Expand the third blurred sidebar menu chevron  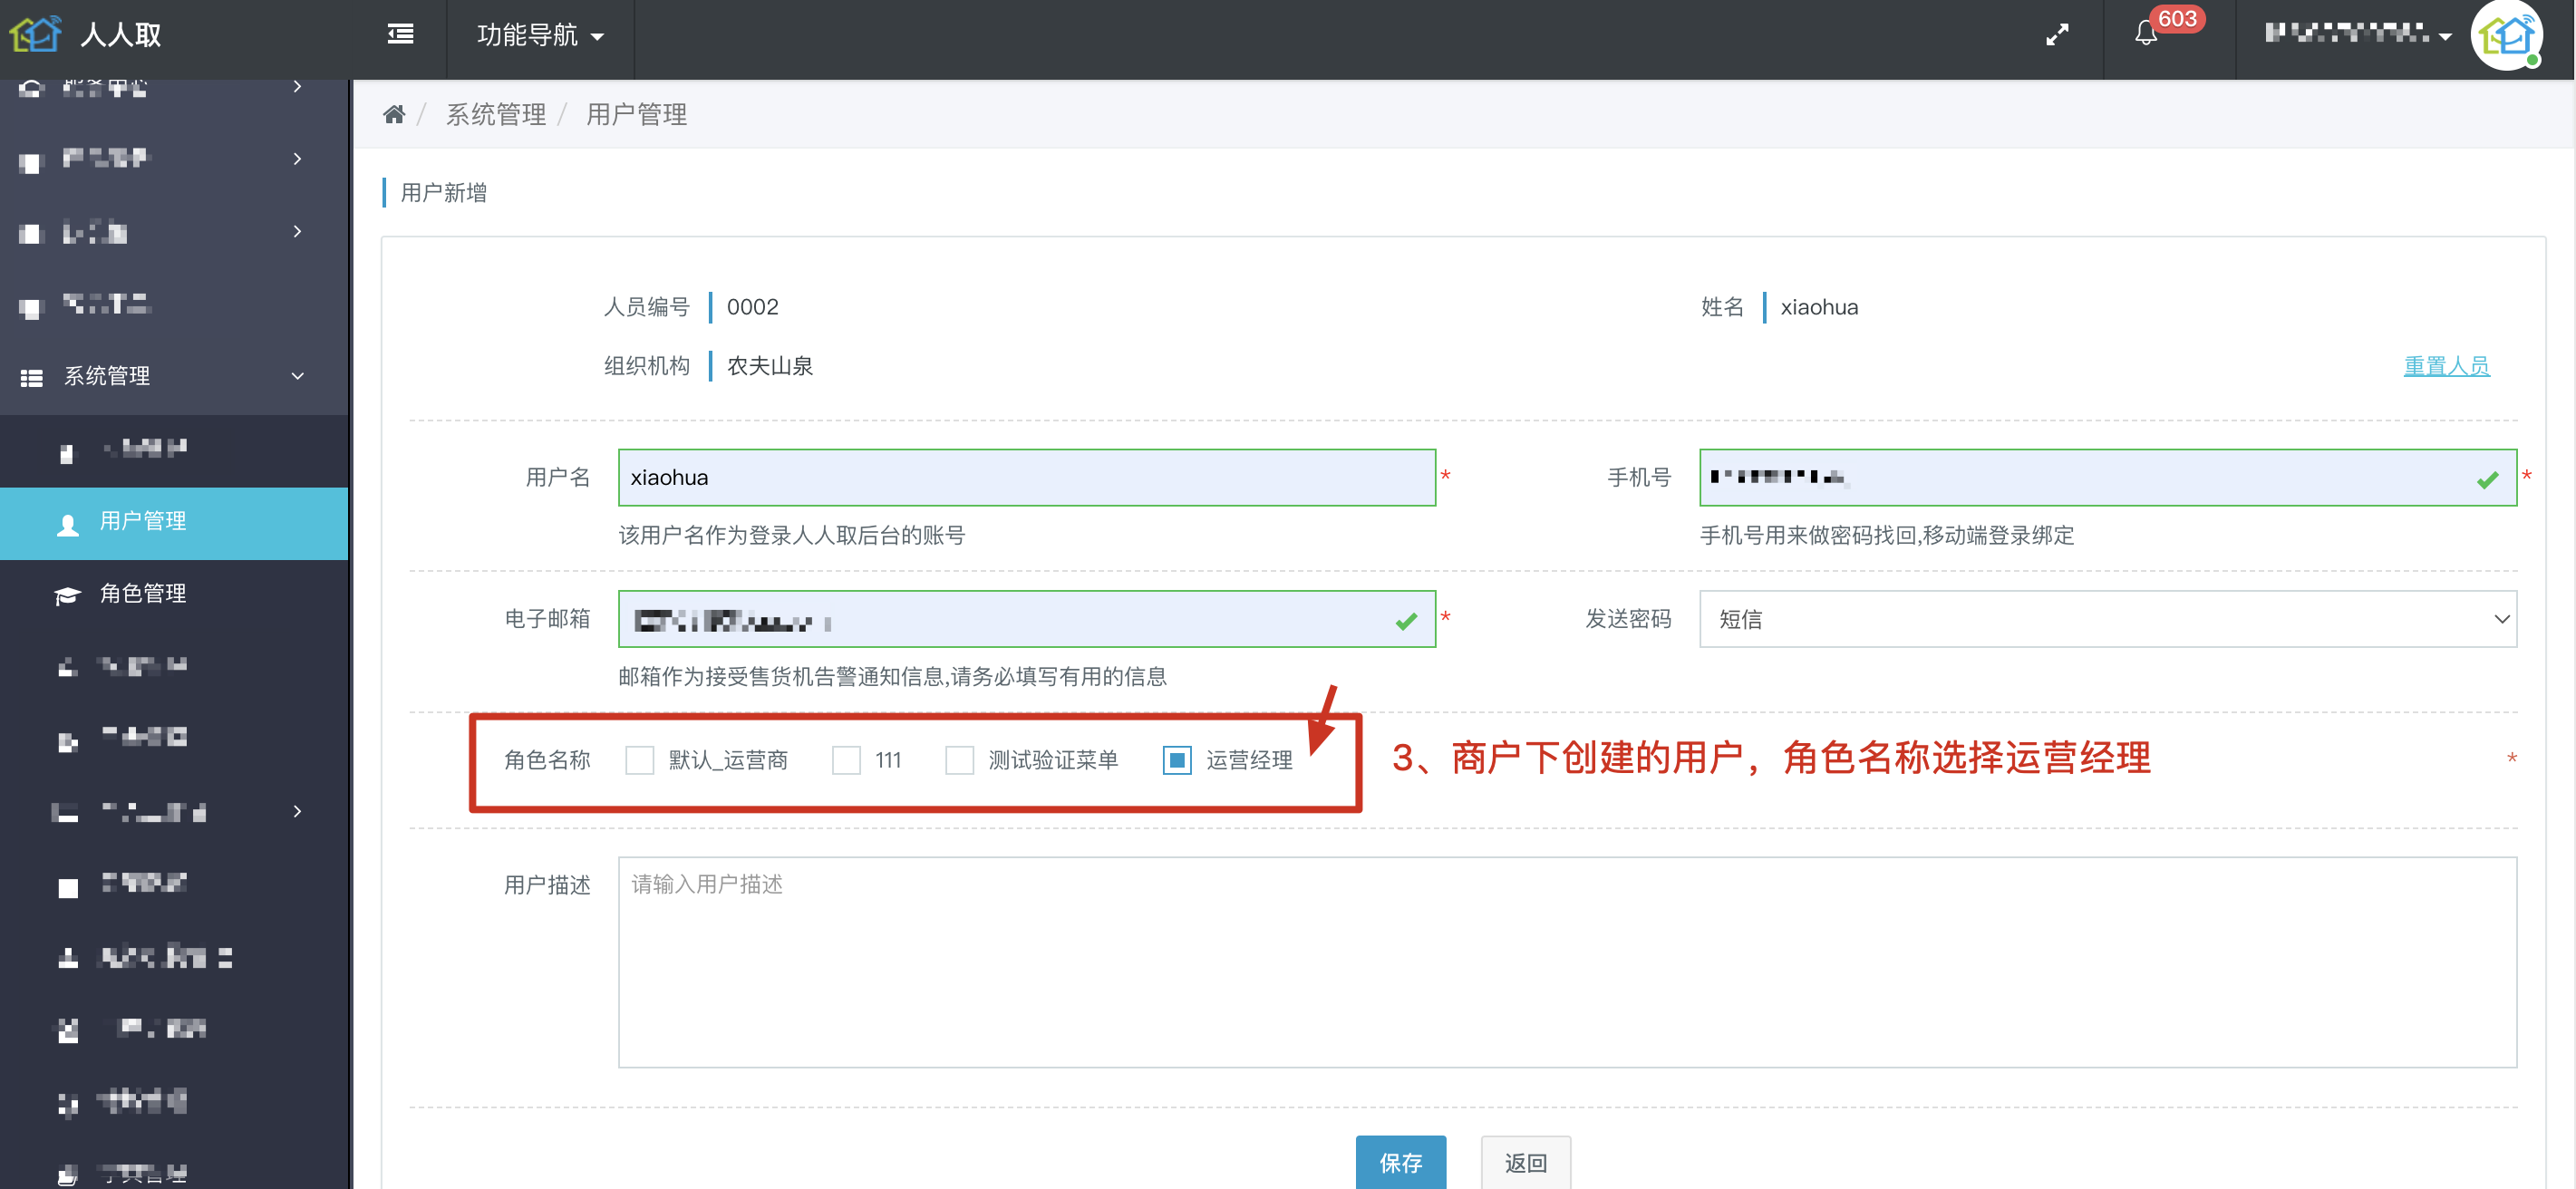(297, 231)
